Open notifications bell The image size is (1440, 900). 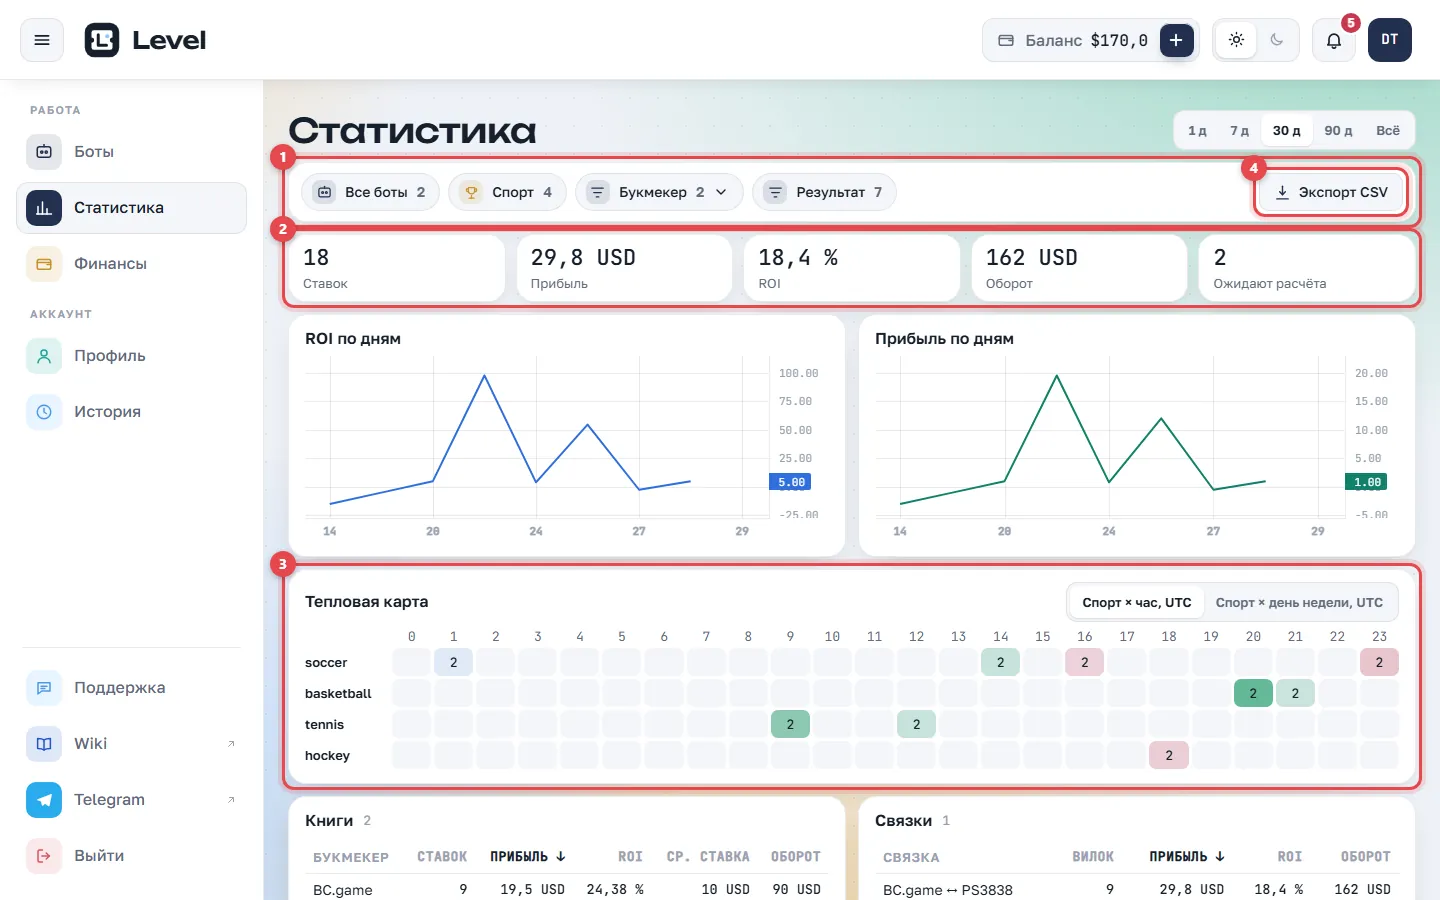click(1334, 40)
